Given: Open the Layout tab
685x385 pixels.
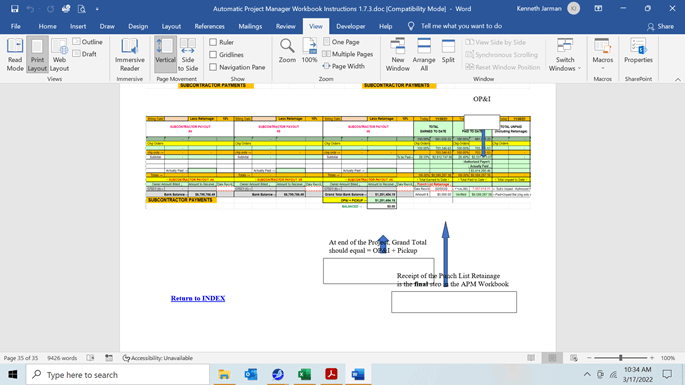Looking at the screenshot, I should click(x=171, y=26).
